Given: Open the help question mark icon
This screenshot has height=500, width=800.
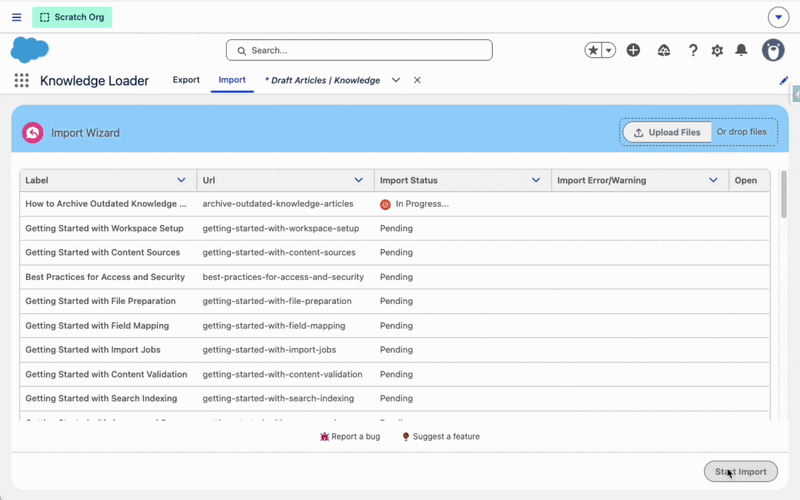Looking at the screenshot, I should (692, 50).
